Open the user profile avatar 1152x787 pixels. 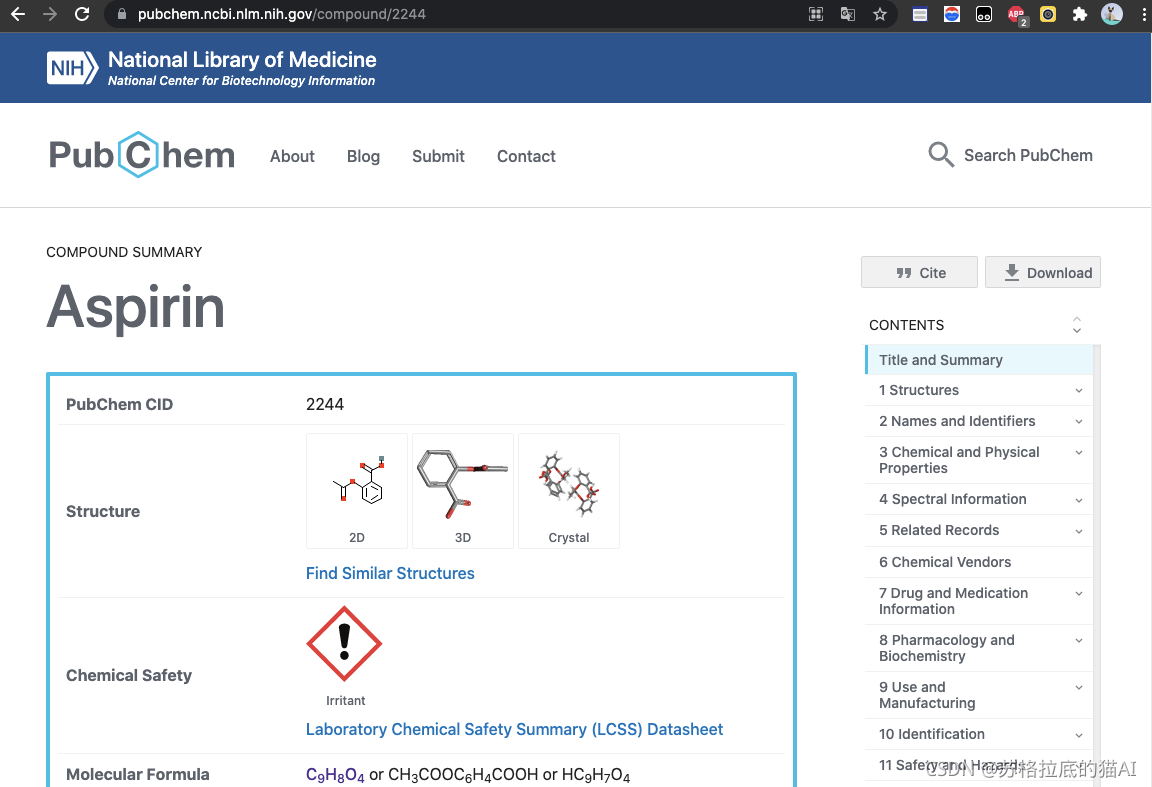pos(1112,14)
